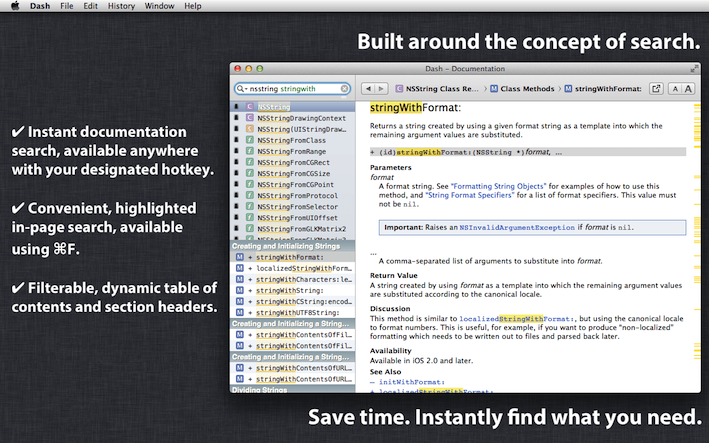Open the Edit menu
This screenshot has width=709, height=443.
[90, 6]
